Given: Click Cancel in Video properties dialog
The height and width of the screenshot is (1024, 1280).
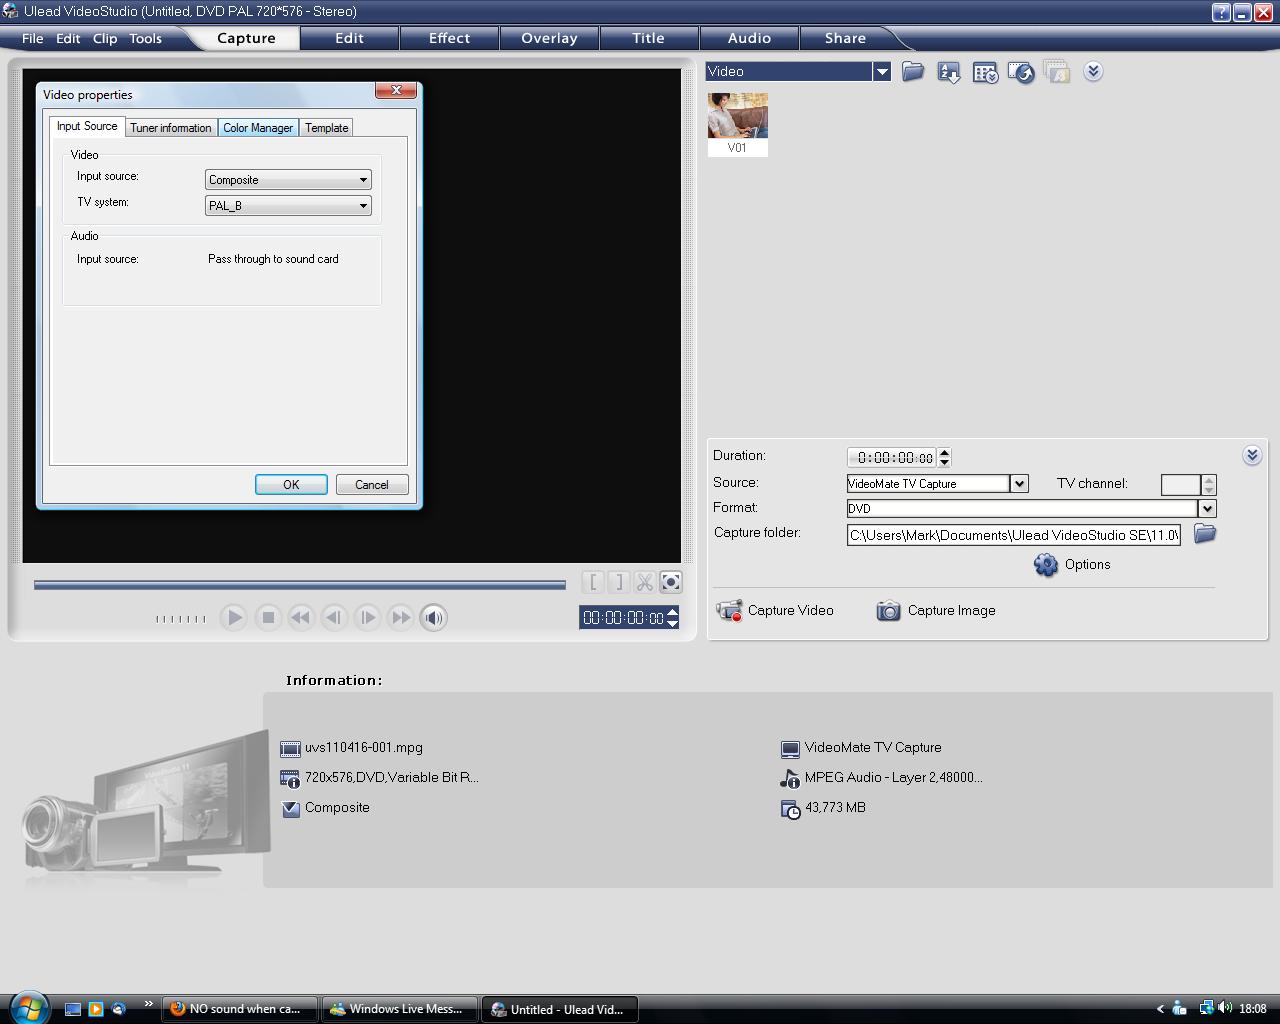Looking at the screenshot, I should pyautogui.click(x=372, y=484).
